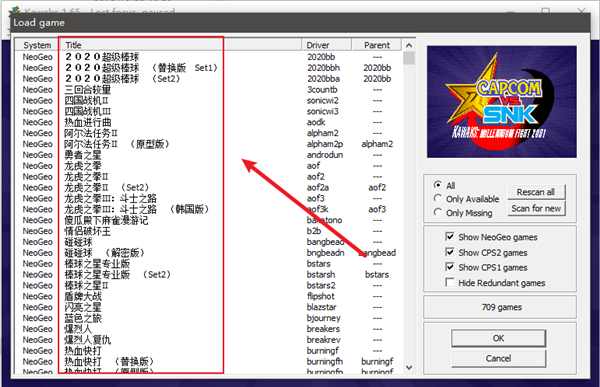This screenshot has height=387, width=600.
Task: Uncheck Show NeoGeo games checkbox
Action: coord(450,237)
